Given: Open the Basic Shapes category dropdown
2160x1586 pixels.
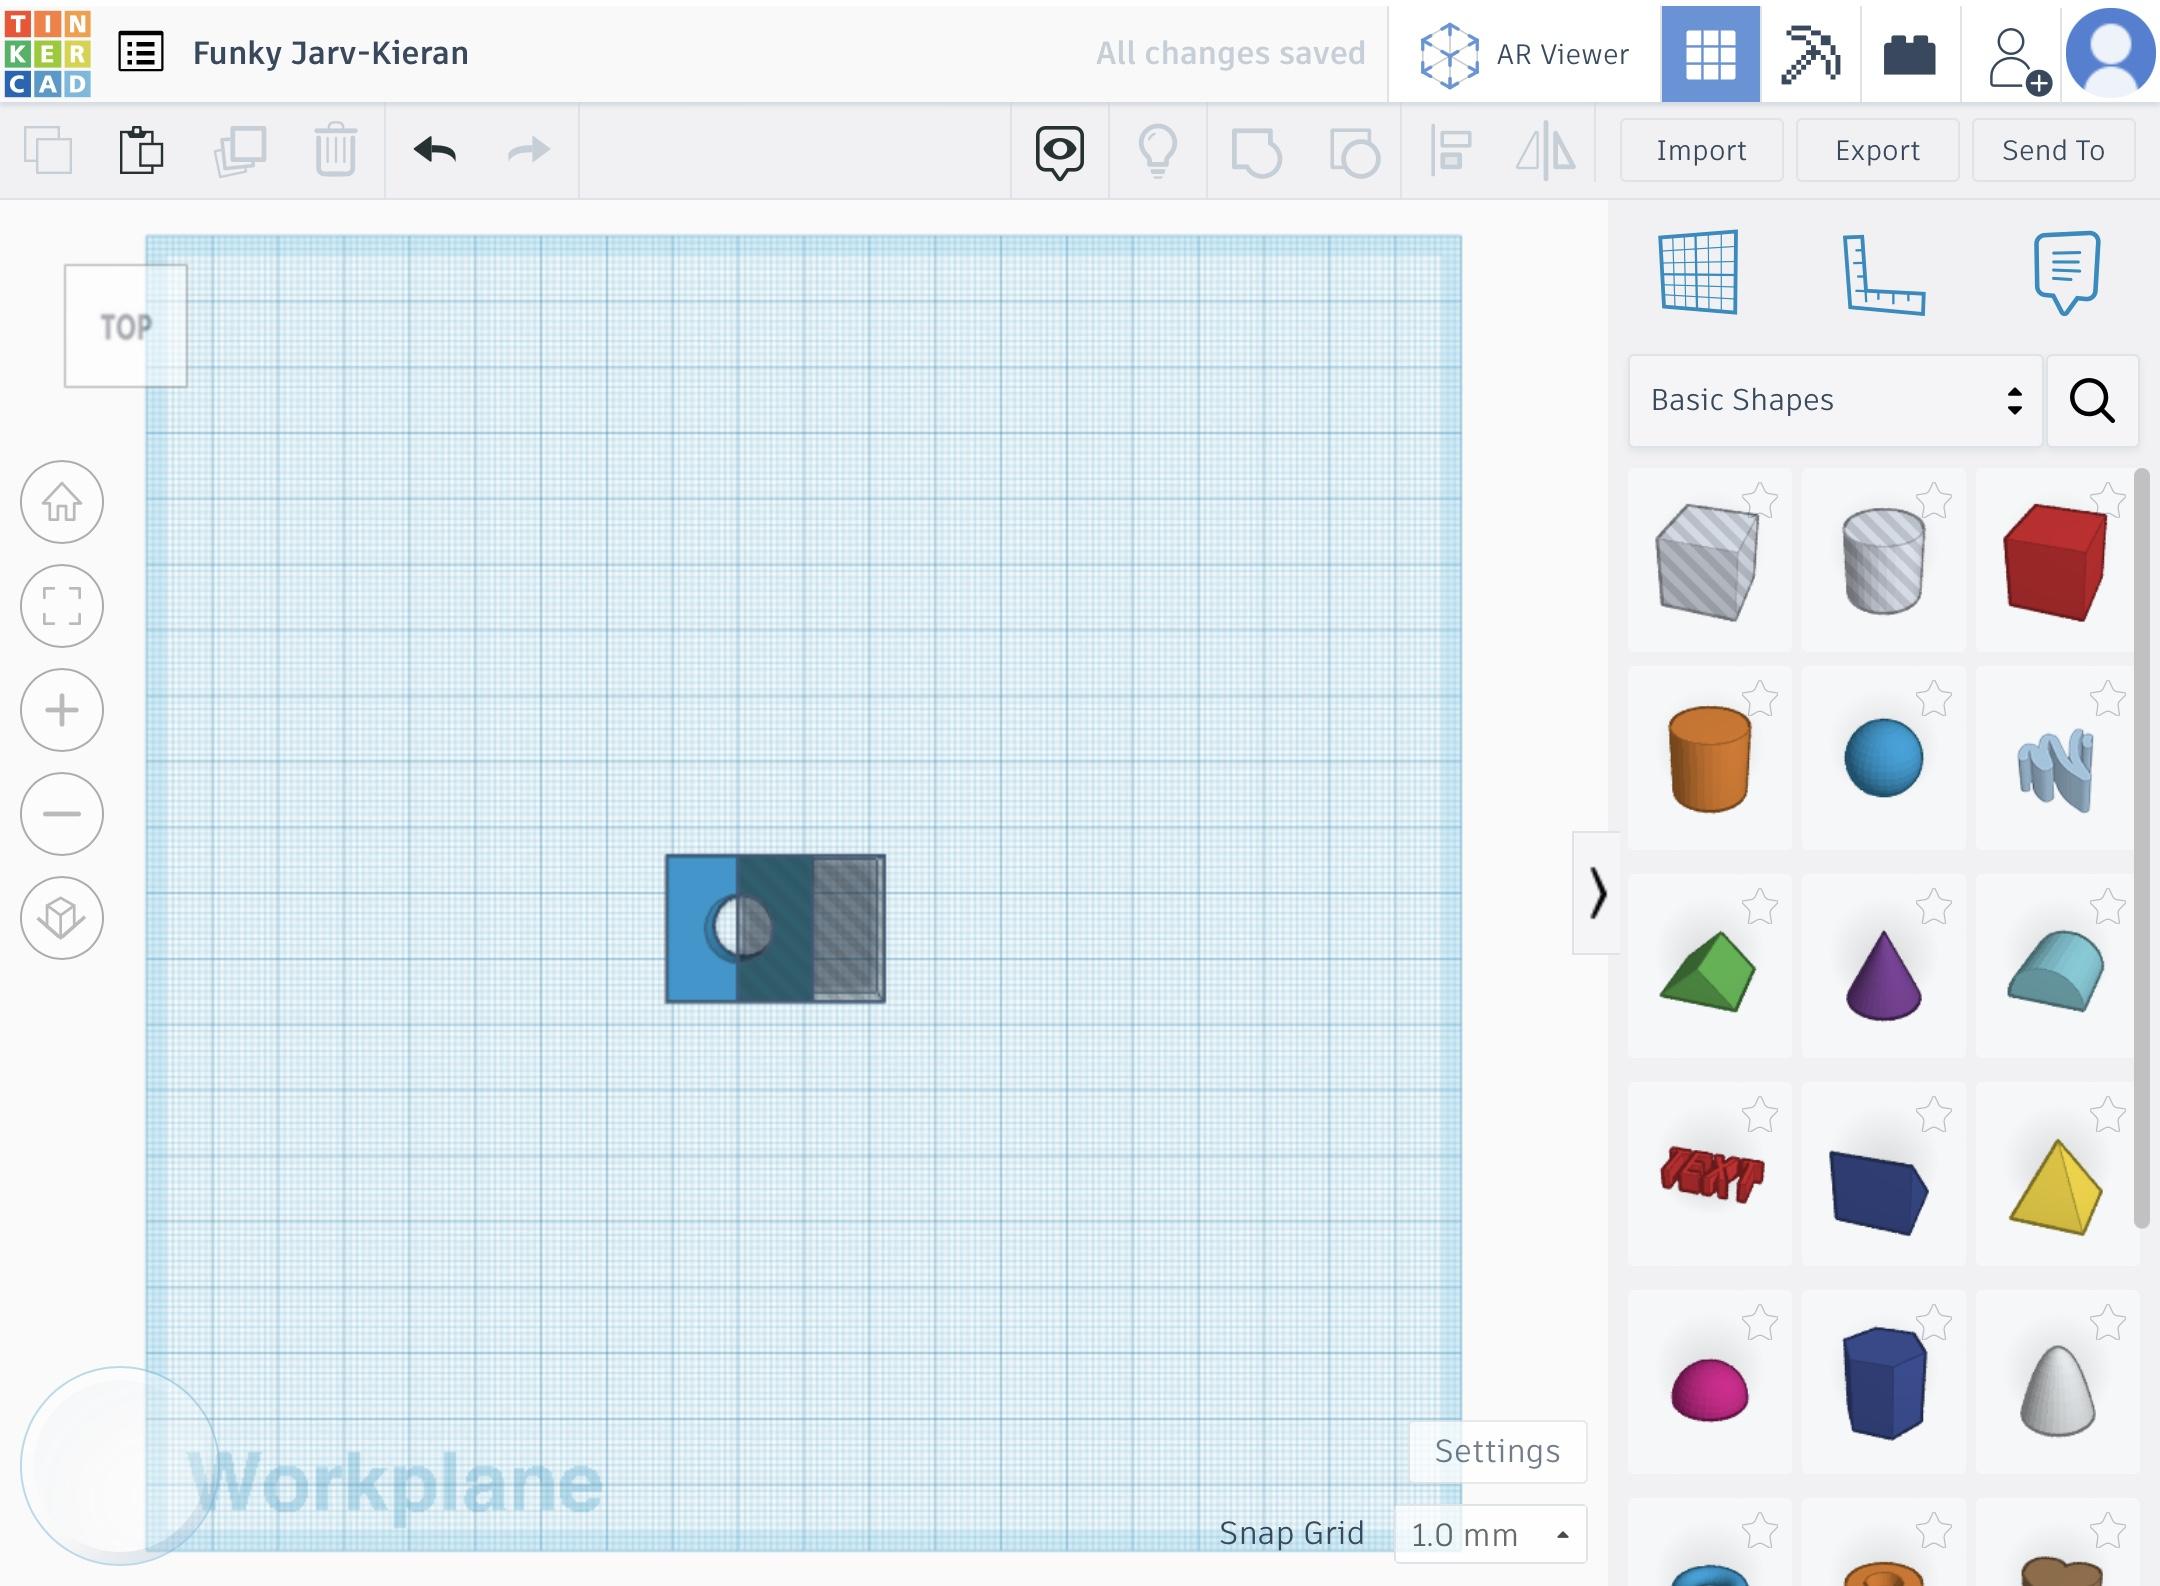Looking at the screenshot, I should click(1834, 400).
